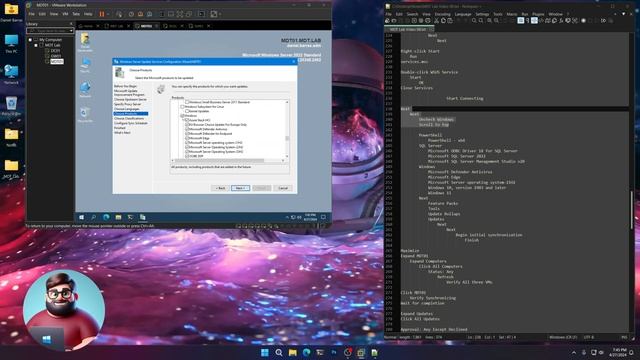Image resolution: width=640 pixels, height=360 pixels.
Task: Toggle EU Browser Choice Update checkbox
Action: pos(187,124)
